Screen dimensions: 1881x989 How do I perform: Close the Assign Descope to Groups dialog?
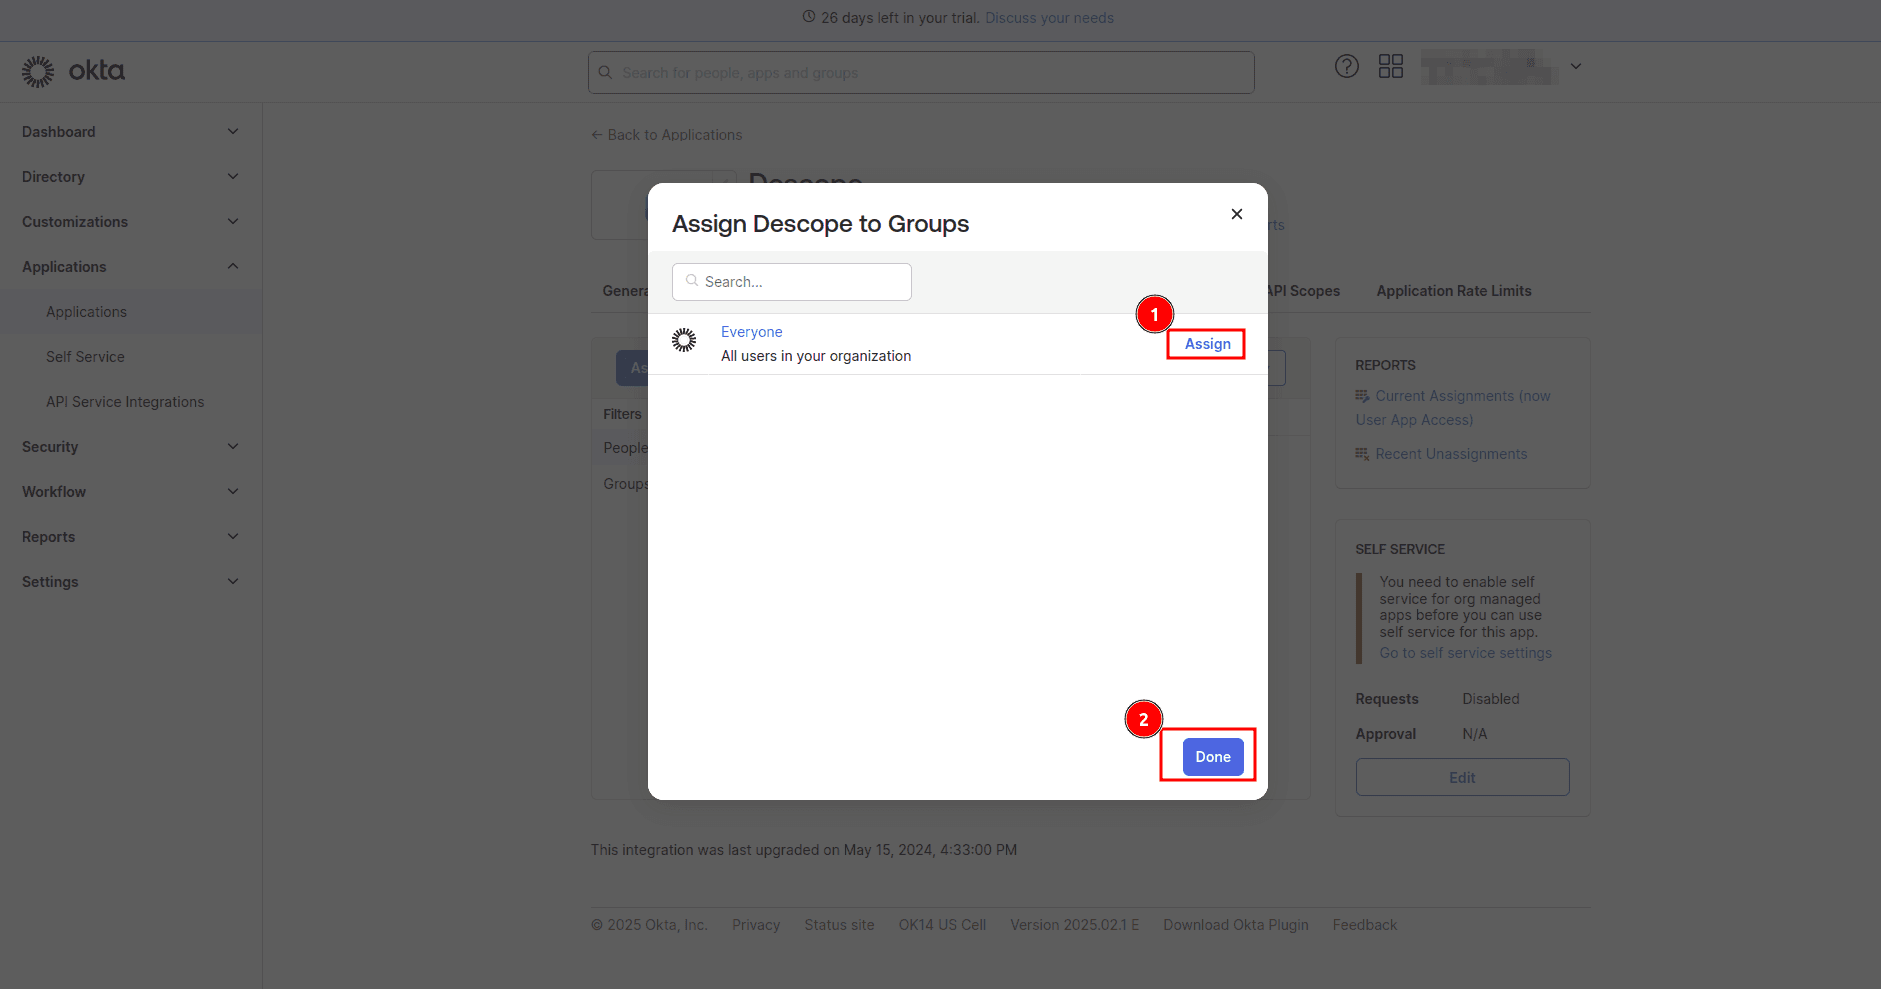click(1236, 214)
